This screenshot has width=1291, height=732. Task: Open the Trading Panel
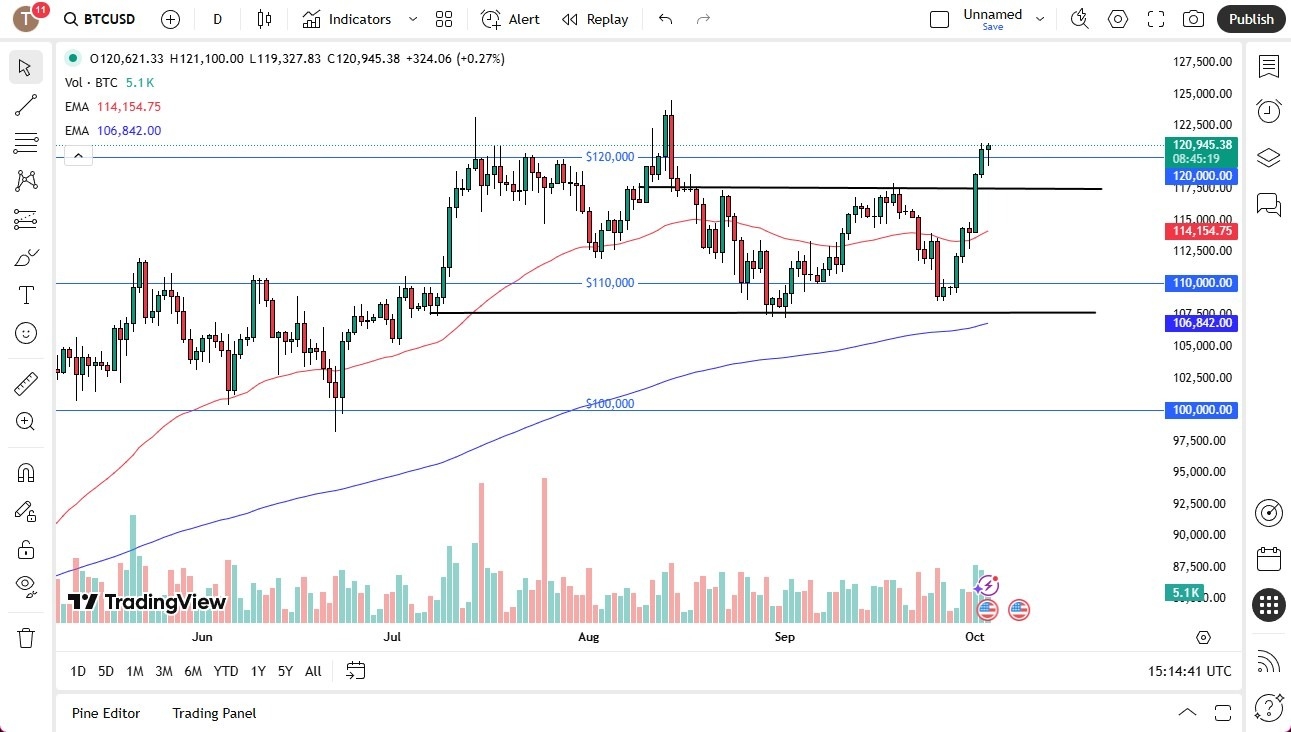coord(213,713)
